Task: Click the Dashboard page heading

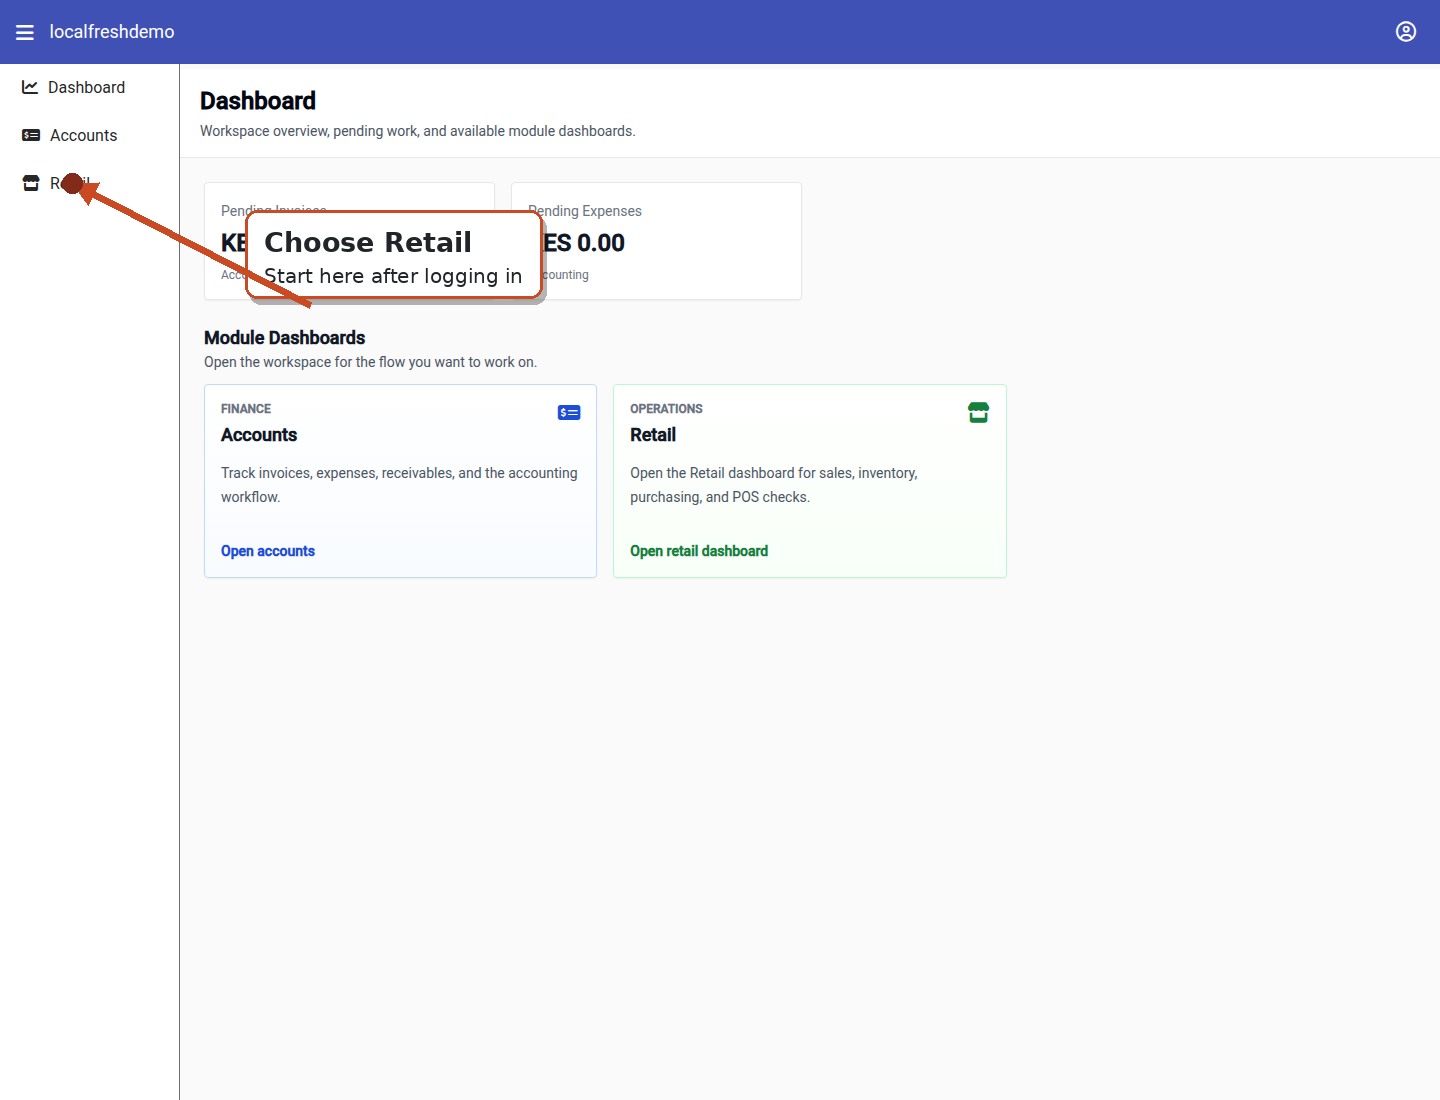Action: pos(258,101)
